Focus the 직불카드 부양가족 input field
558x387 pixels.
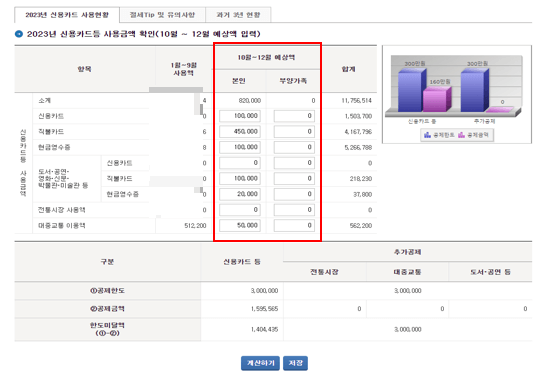[x=294, y=132]
